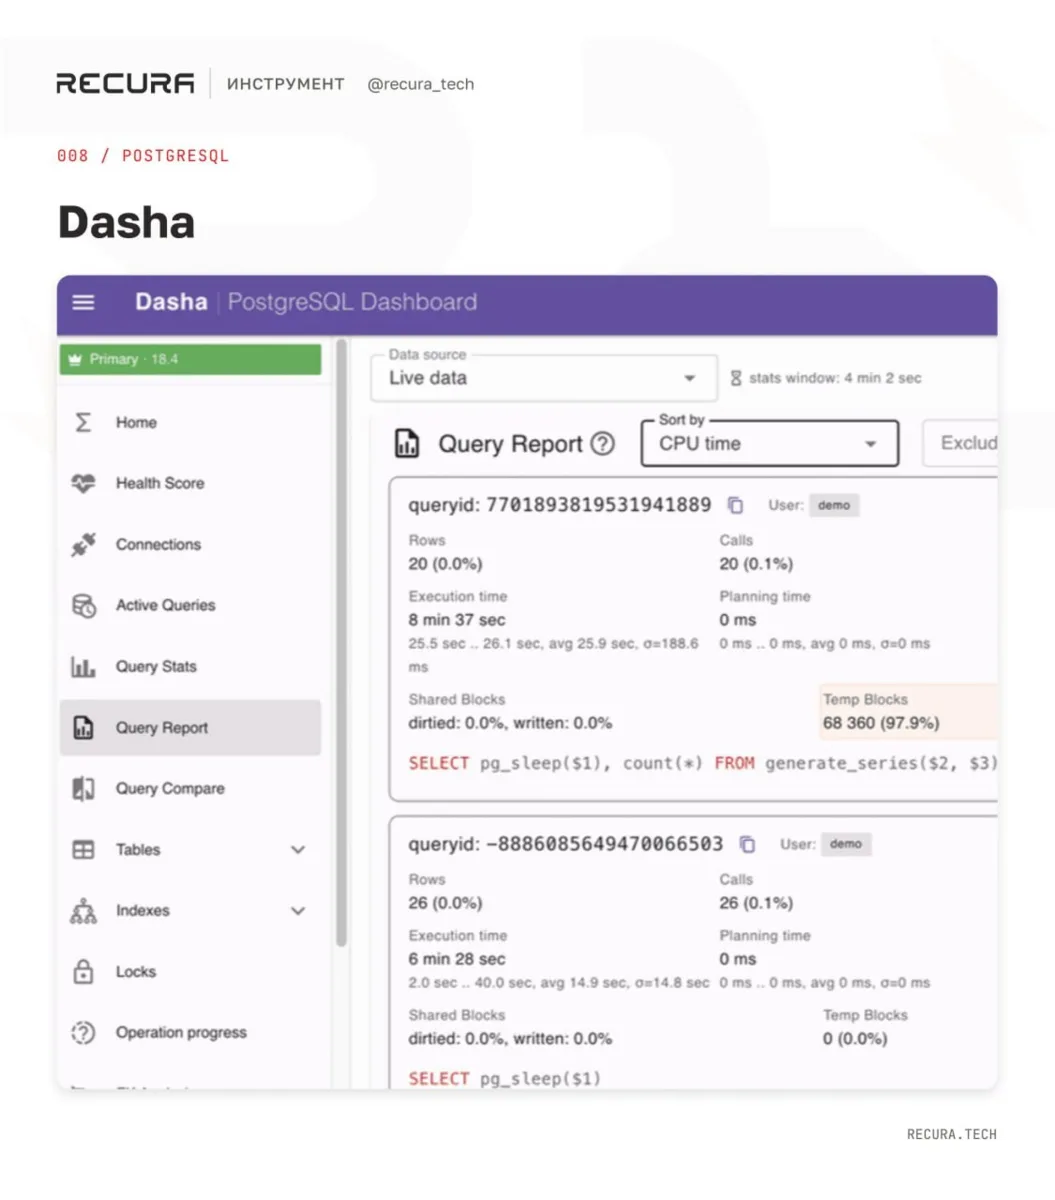
Task: Click the Query Stats bar chart icon
Action: tap(84, 667)
